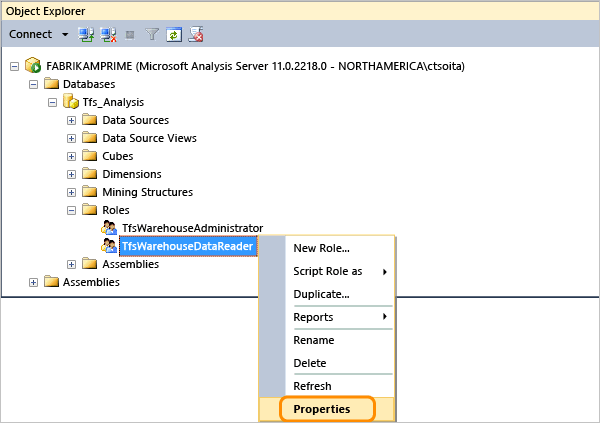Collapse the Roles folder
This screenshot has width=600, height=423.
point(71,210)
